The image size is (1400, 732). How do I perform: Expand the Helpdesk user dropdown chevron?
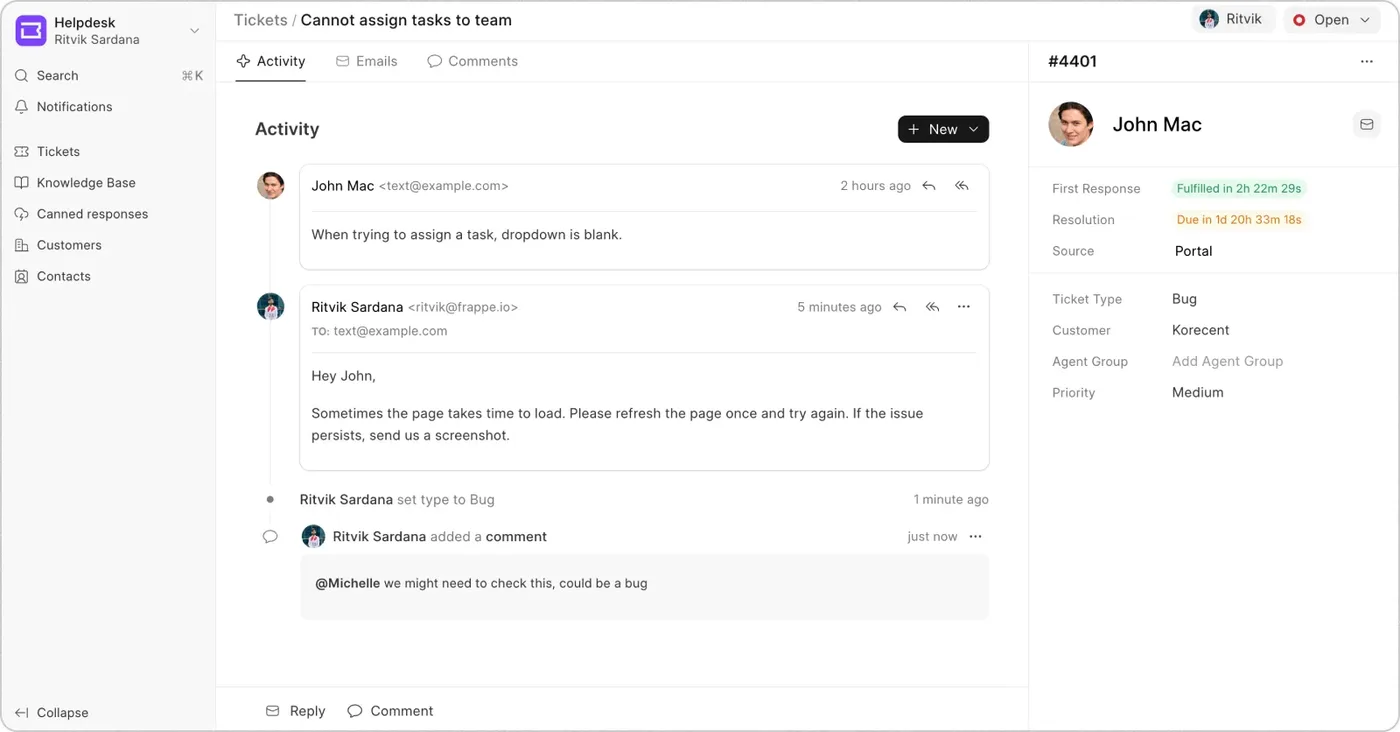click(x=195, y=31)
